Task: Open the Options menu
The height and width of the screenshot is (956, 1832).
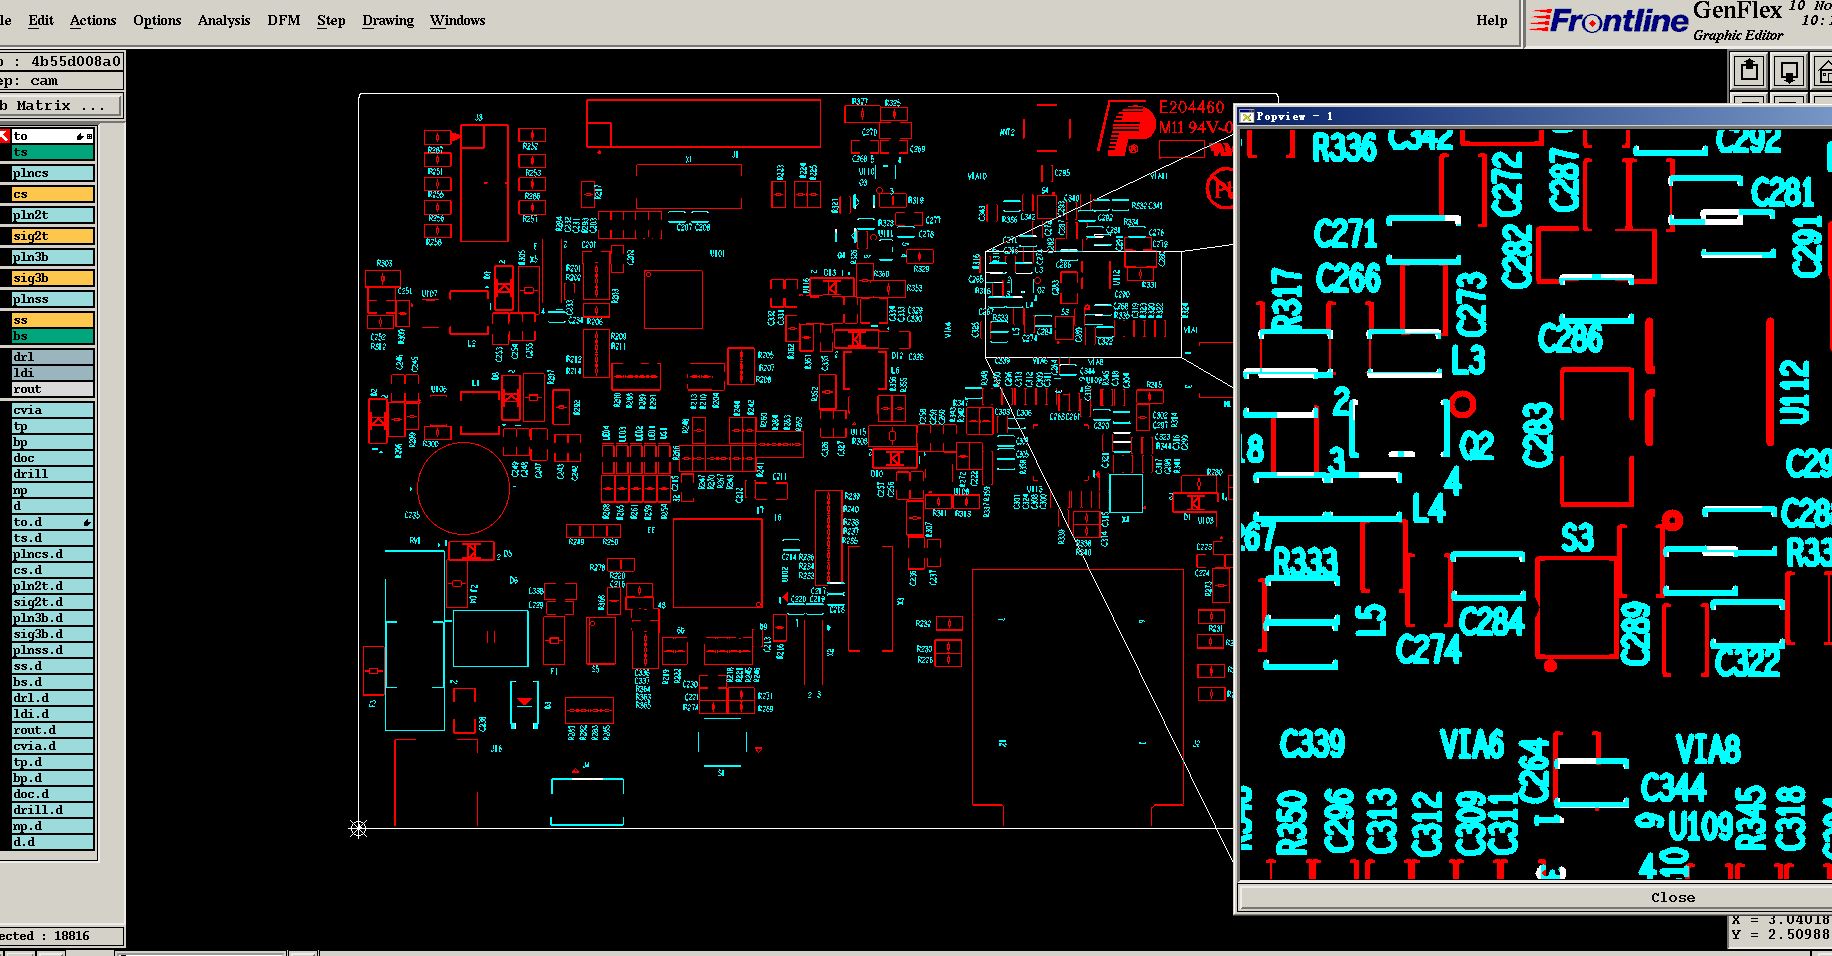Action: click(x=157, y=20)
